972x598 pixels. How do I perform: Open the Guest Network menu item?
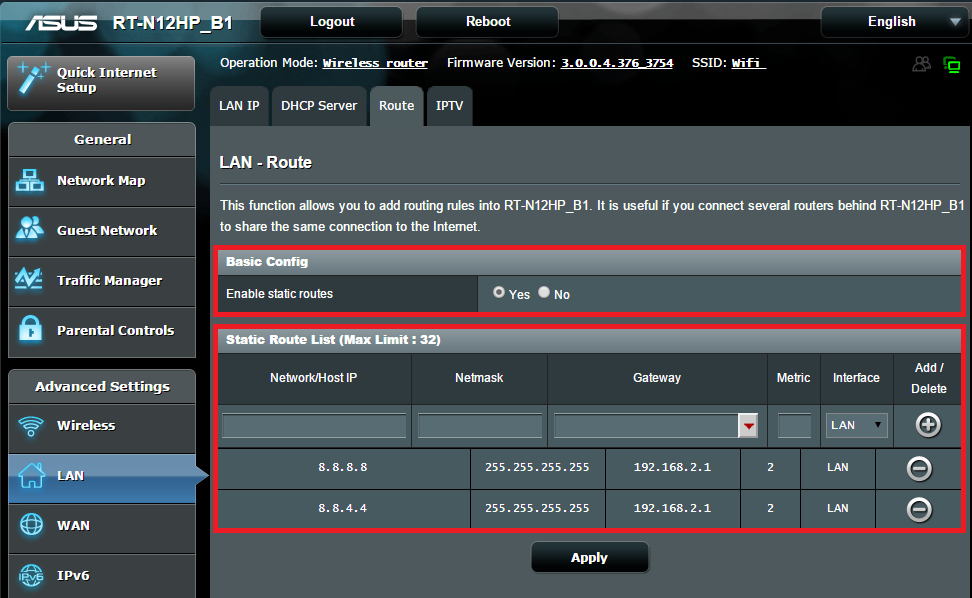[x=102, y=231]
